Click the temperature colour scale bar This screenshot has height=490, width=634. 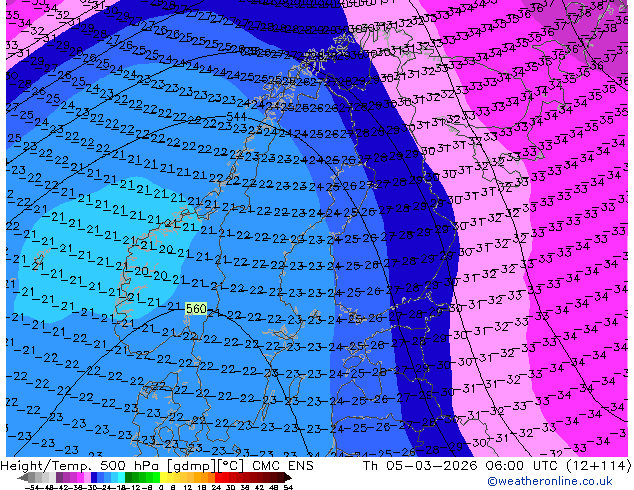pyautogui.click(x=155, y=477)
